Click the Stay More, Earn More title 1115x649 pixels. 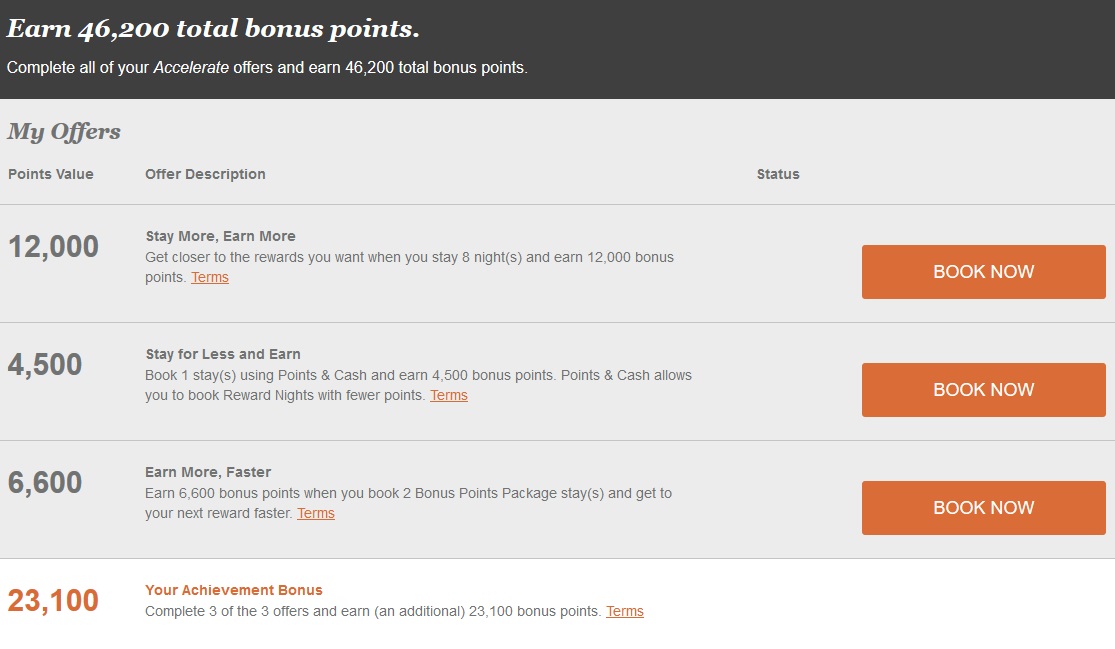(220, 236)
